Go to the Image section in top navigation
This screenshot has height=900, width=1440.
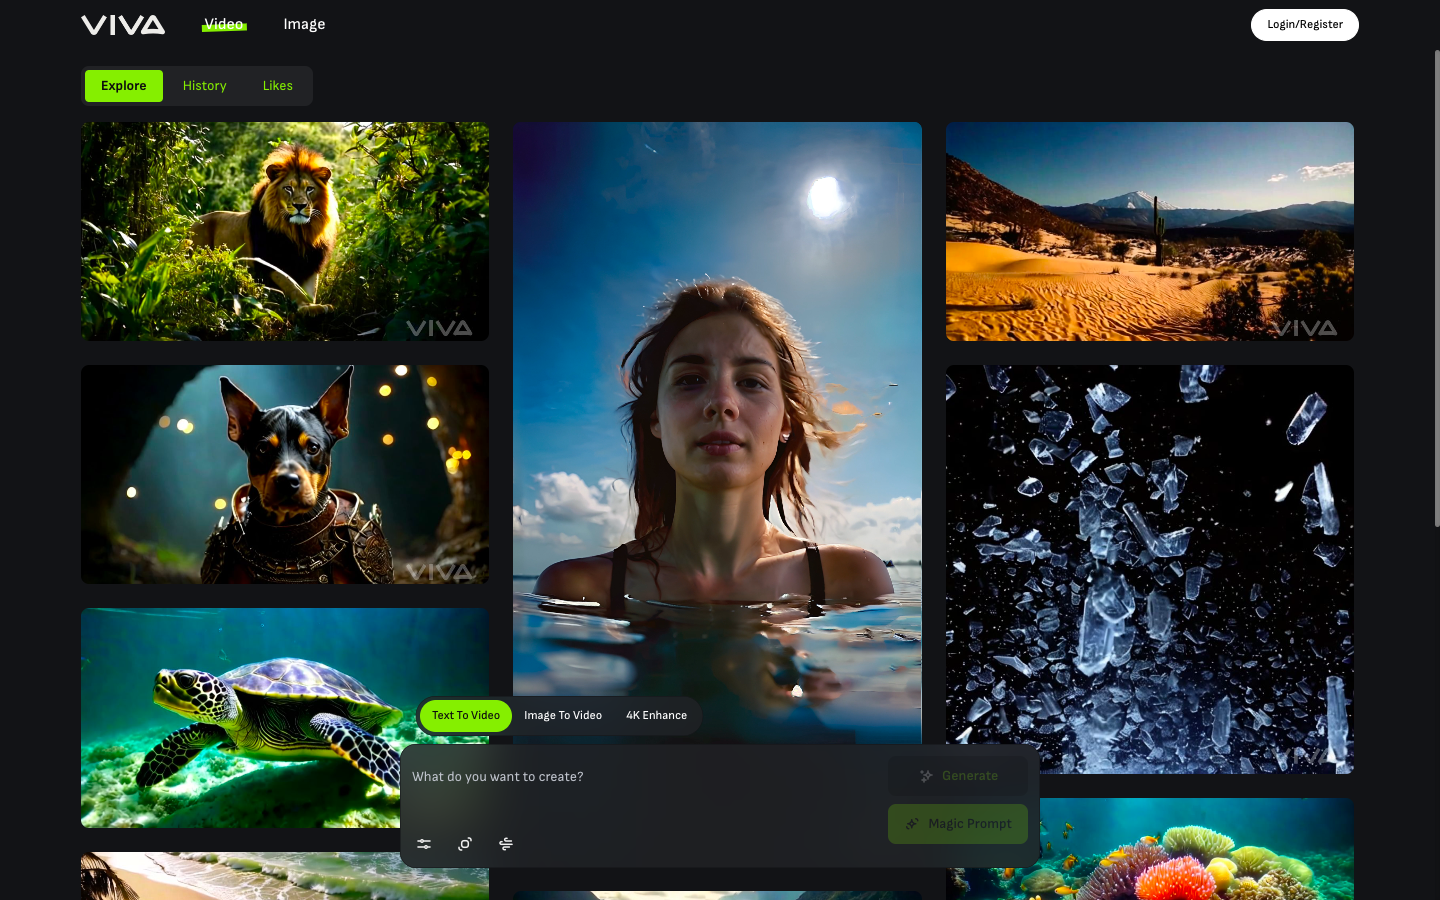coord(304,24)
